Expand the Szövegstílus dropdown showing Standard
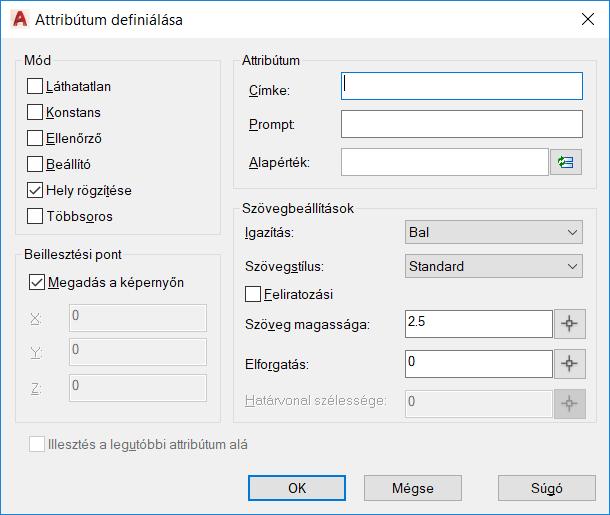The width and height of the screenshot is (610, 515). (x=494, y=266)
